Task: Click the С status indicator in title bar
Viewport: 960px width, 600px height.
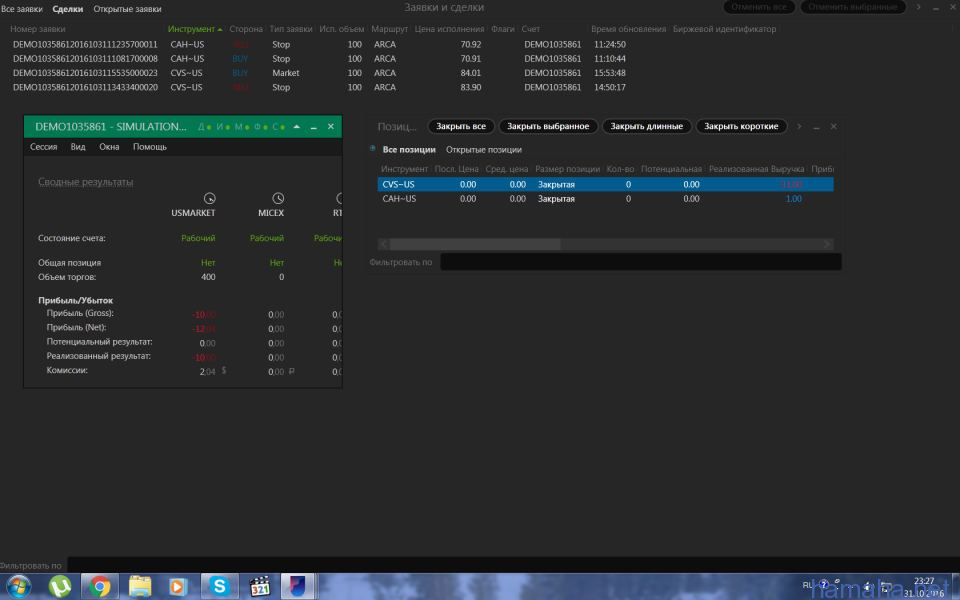Action: [279, 127]
